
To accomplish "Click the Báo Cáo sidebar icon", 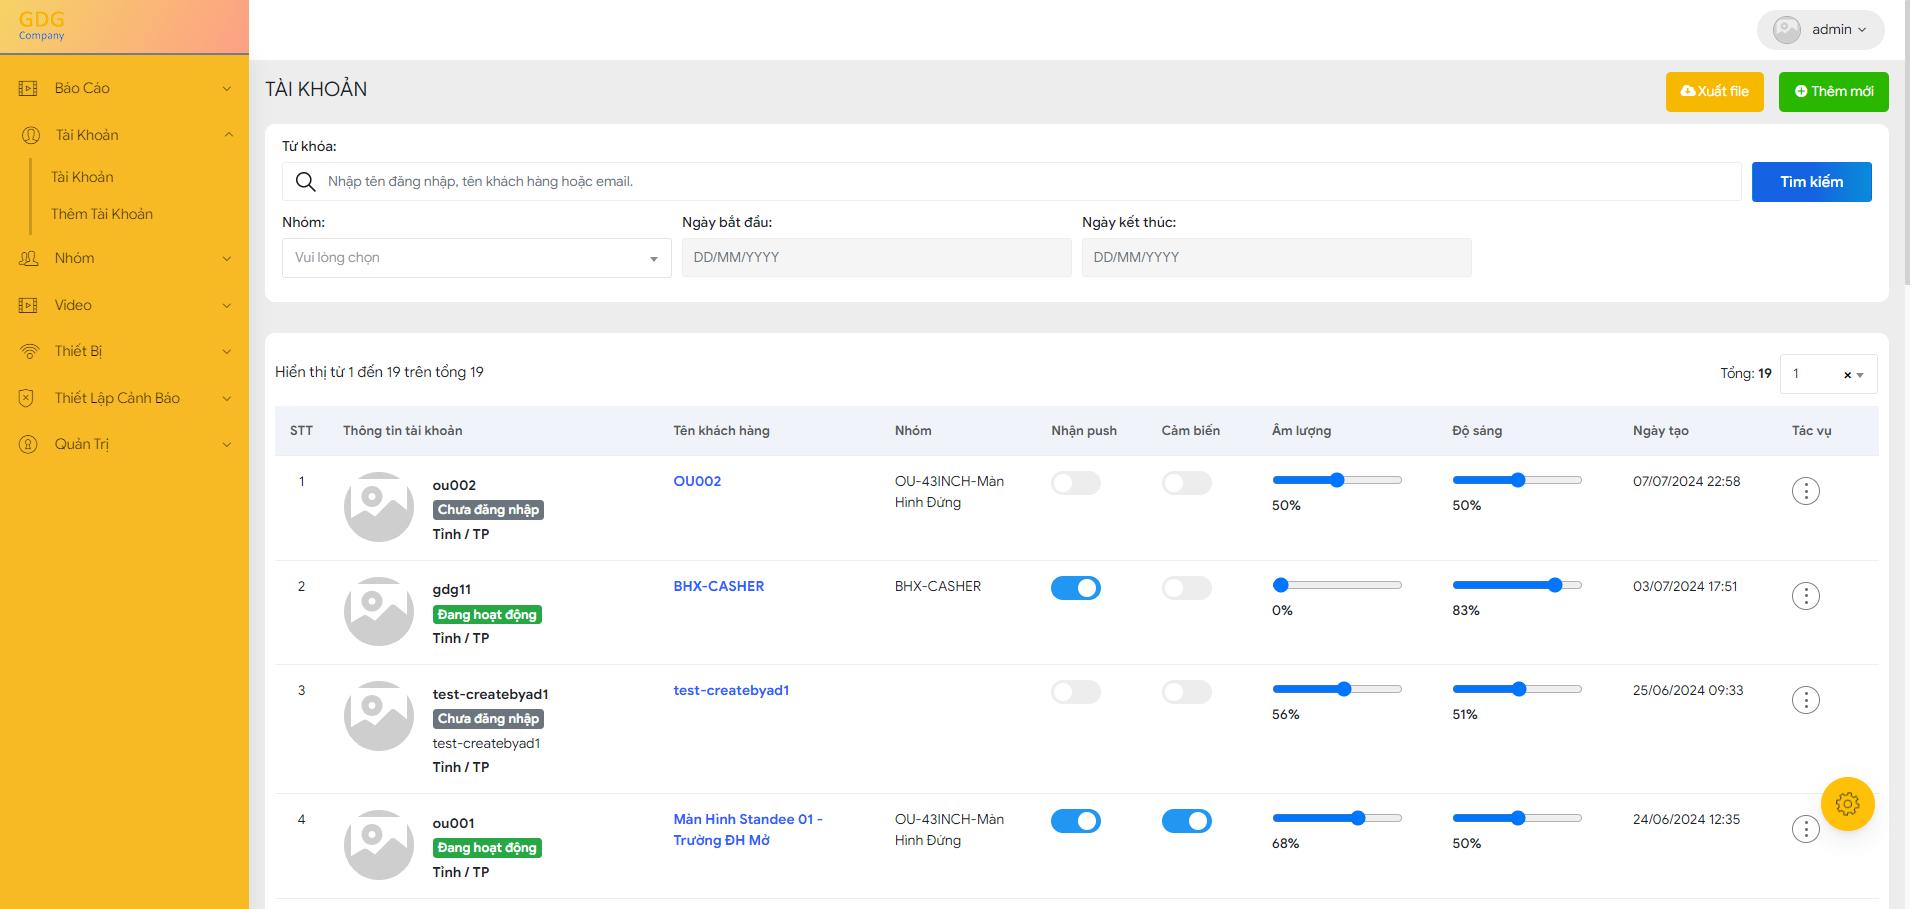I will tap(29, 88).
